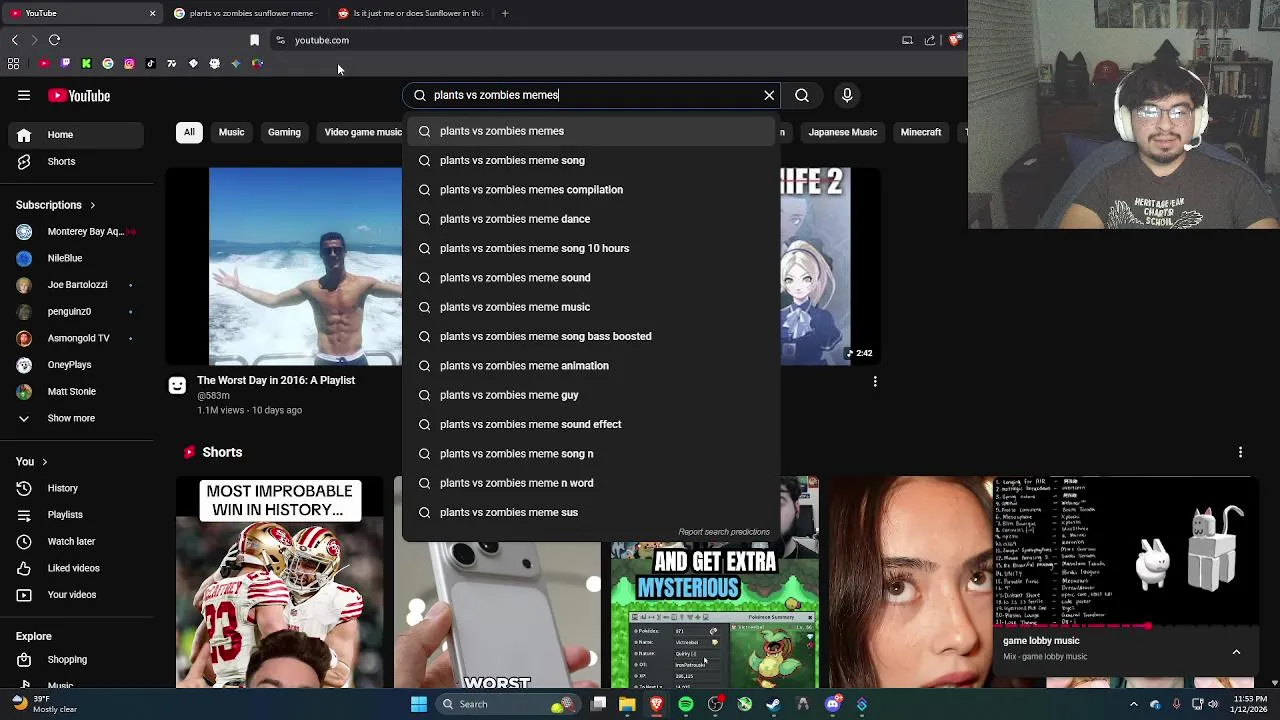Open the video options three-dot menu
The height and width of the screenshot is (720, 1280).
point(875,381)
